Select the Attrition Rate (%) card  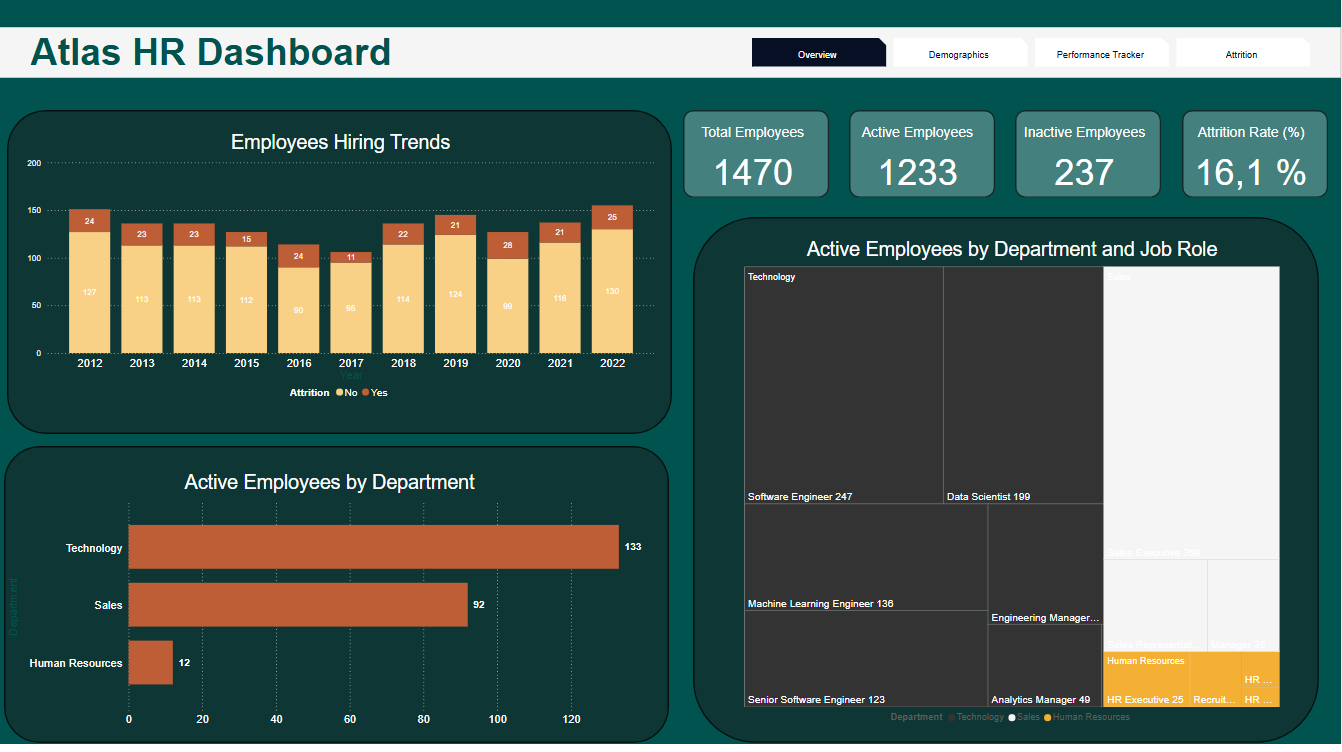click(x=1254, y=154)
